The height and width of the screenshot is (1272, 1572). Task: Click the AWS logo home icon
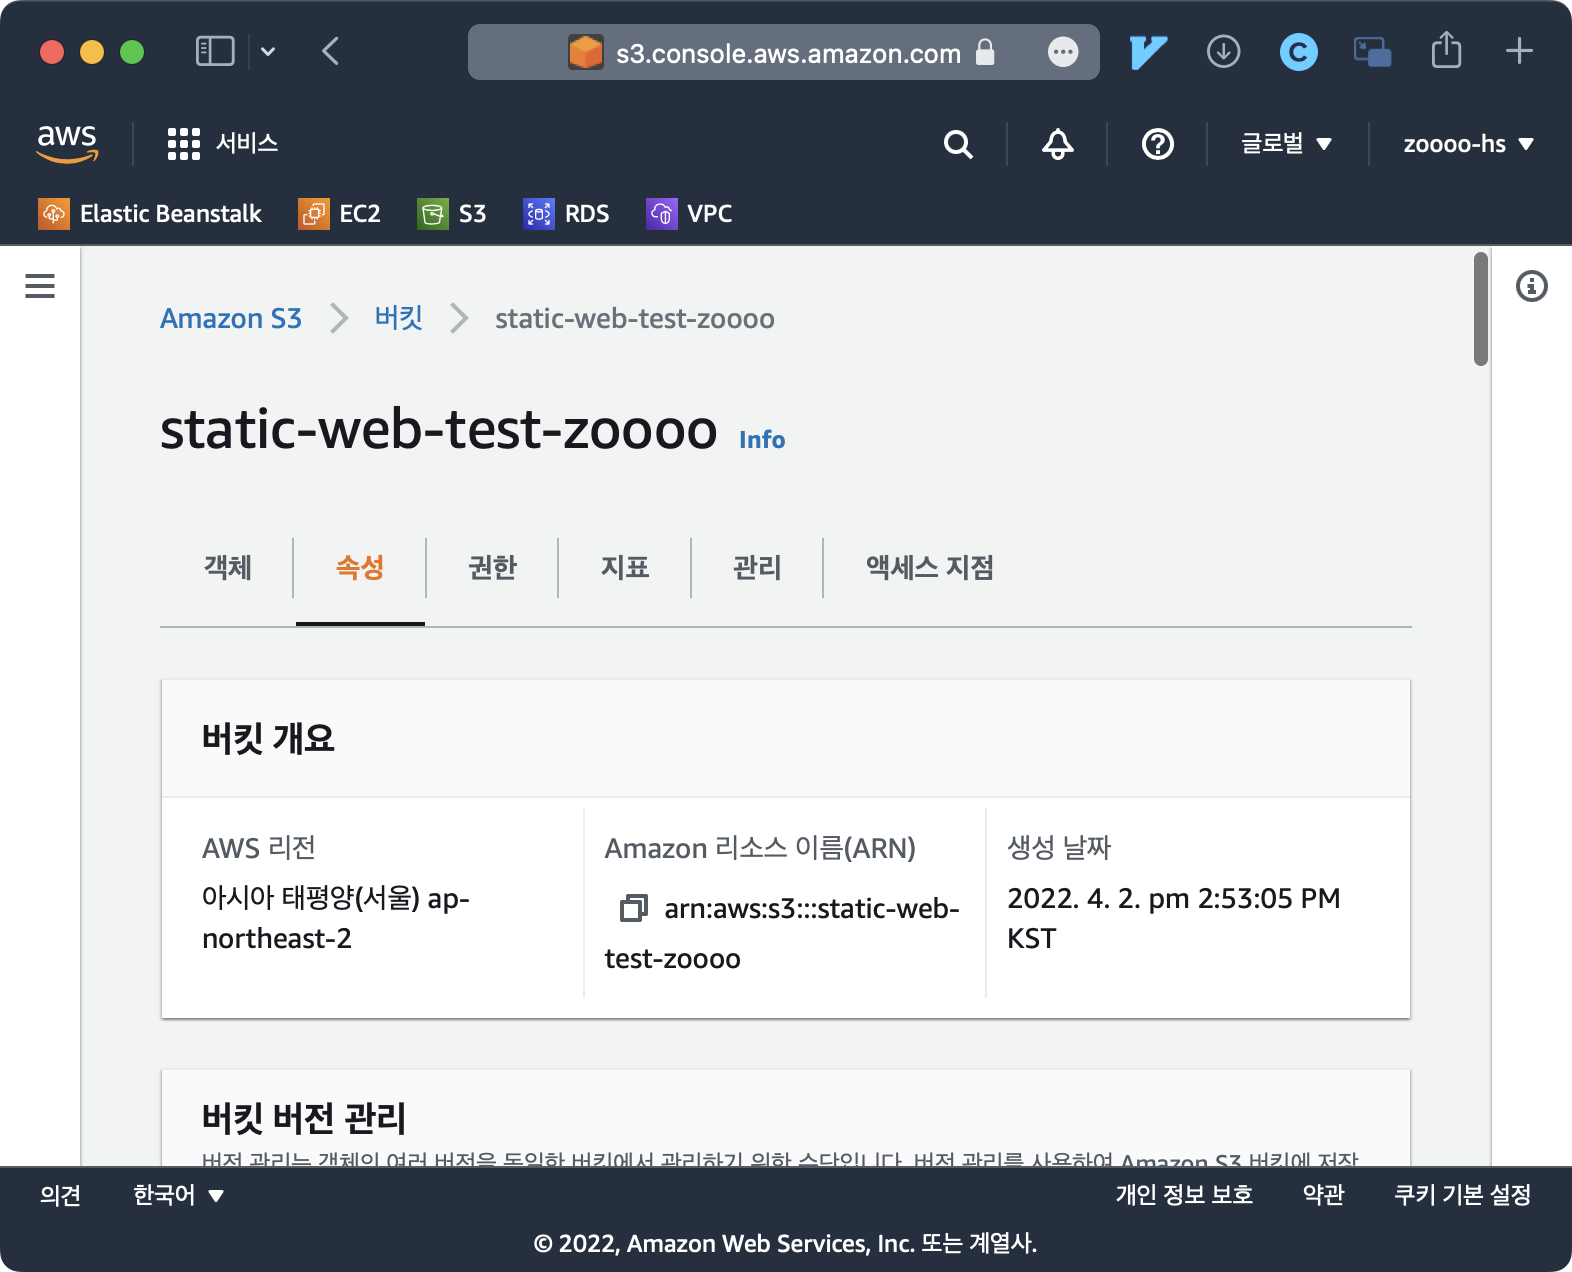pyautogui.click(x=67, y=143)
